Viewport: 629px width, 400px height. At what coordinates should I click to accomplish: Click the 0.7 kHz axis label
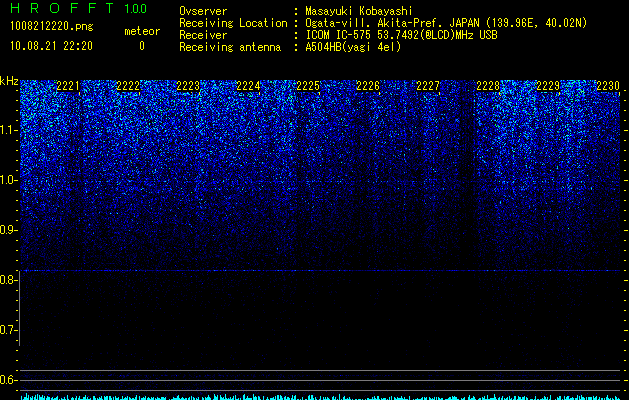pos(9,330)
